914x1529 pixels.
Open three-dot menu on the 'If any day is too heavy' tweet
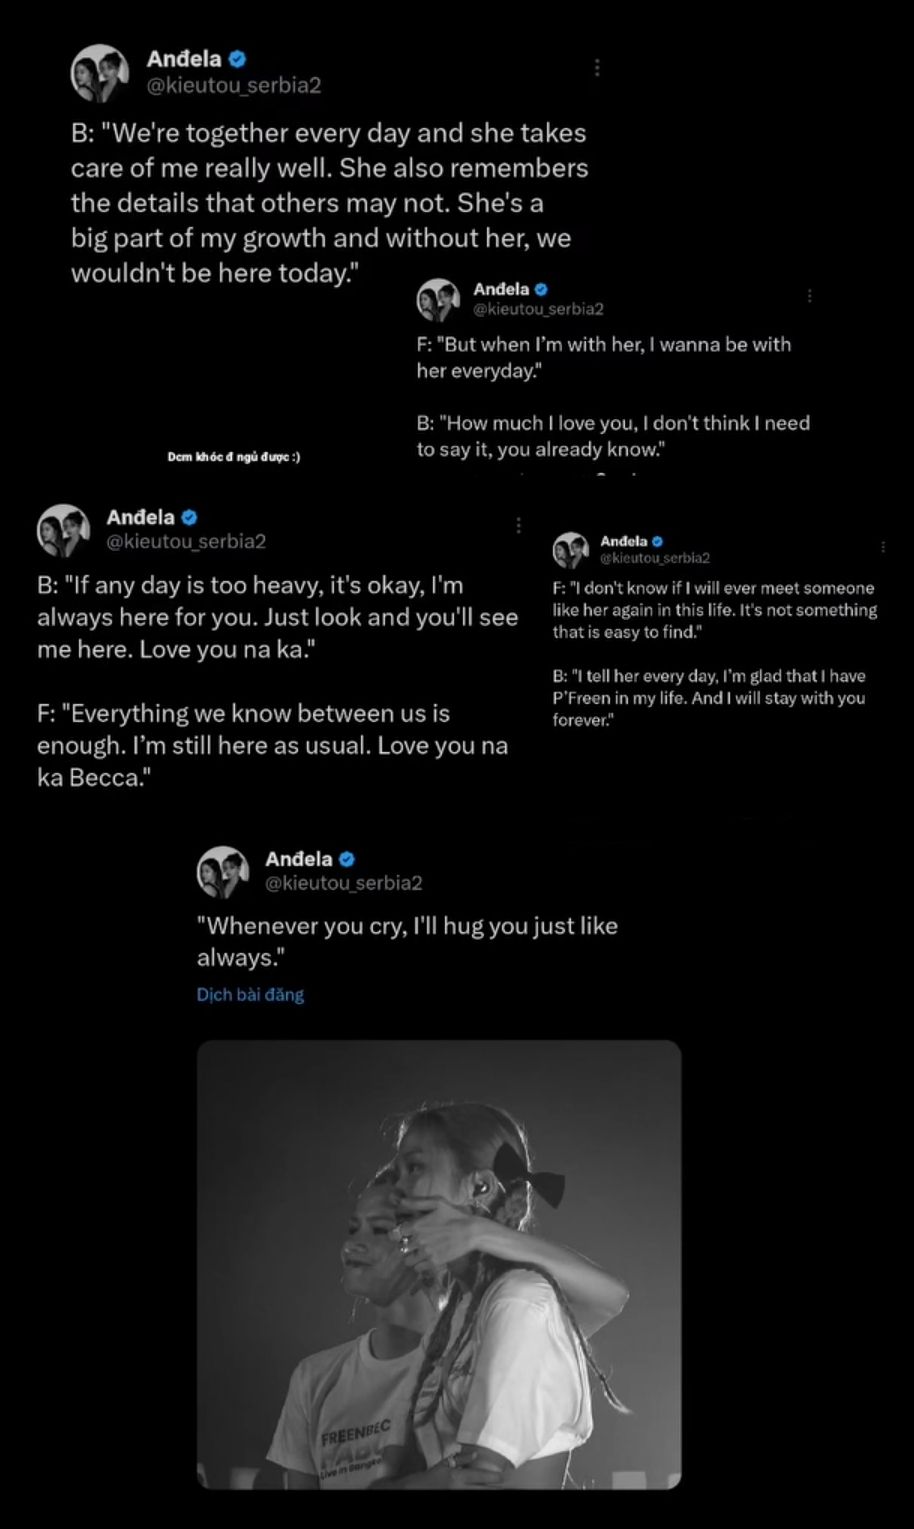(x=518, y=525)
